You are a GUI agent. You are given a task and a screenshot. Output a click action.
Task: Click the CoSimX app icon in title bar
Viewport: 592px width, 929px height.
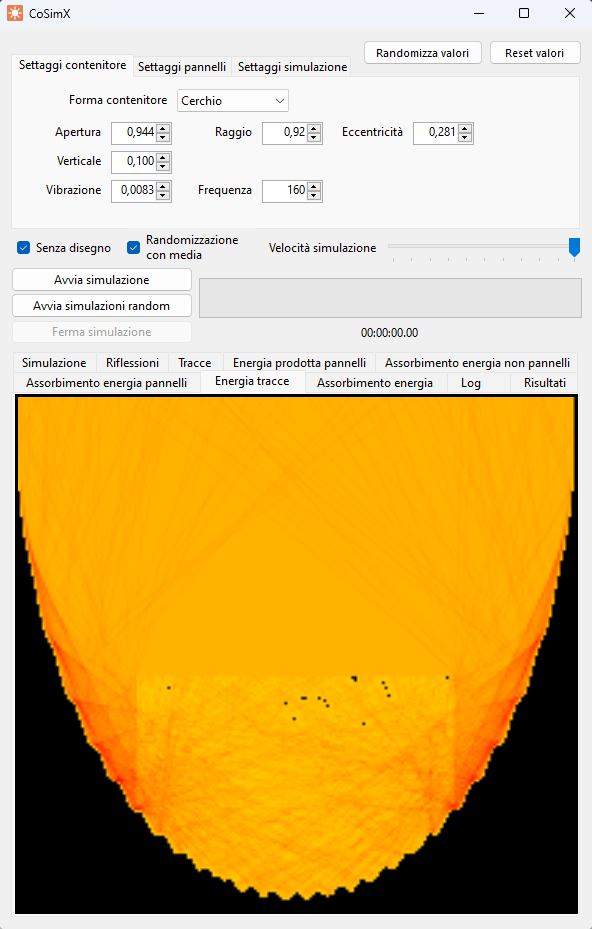(x=15, y=13)
